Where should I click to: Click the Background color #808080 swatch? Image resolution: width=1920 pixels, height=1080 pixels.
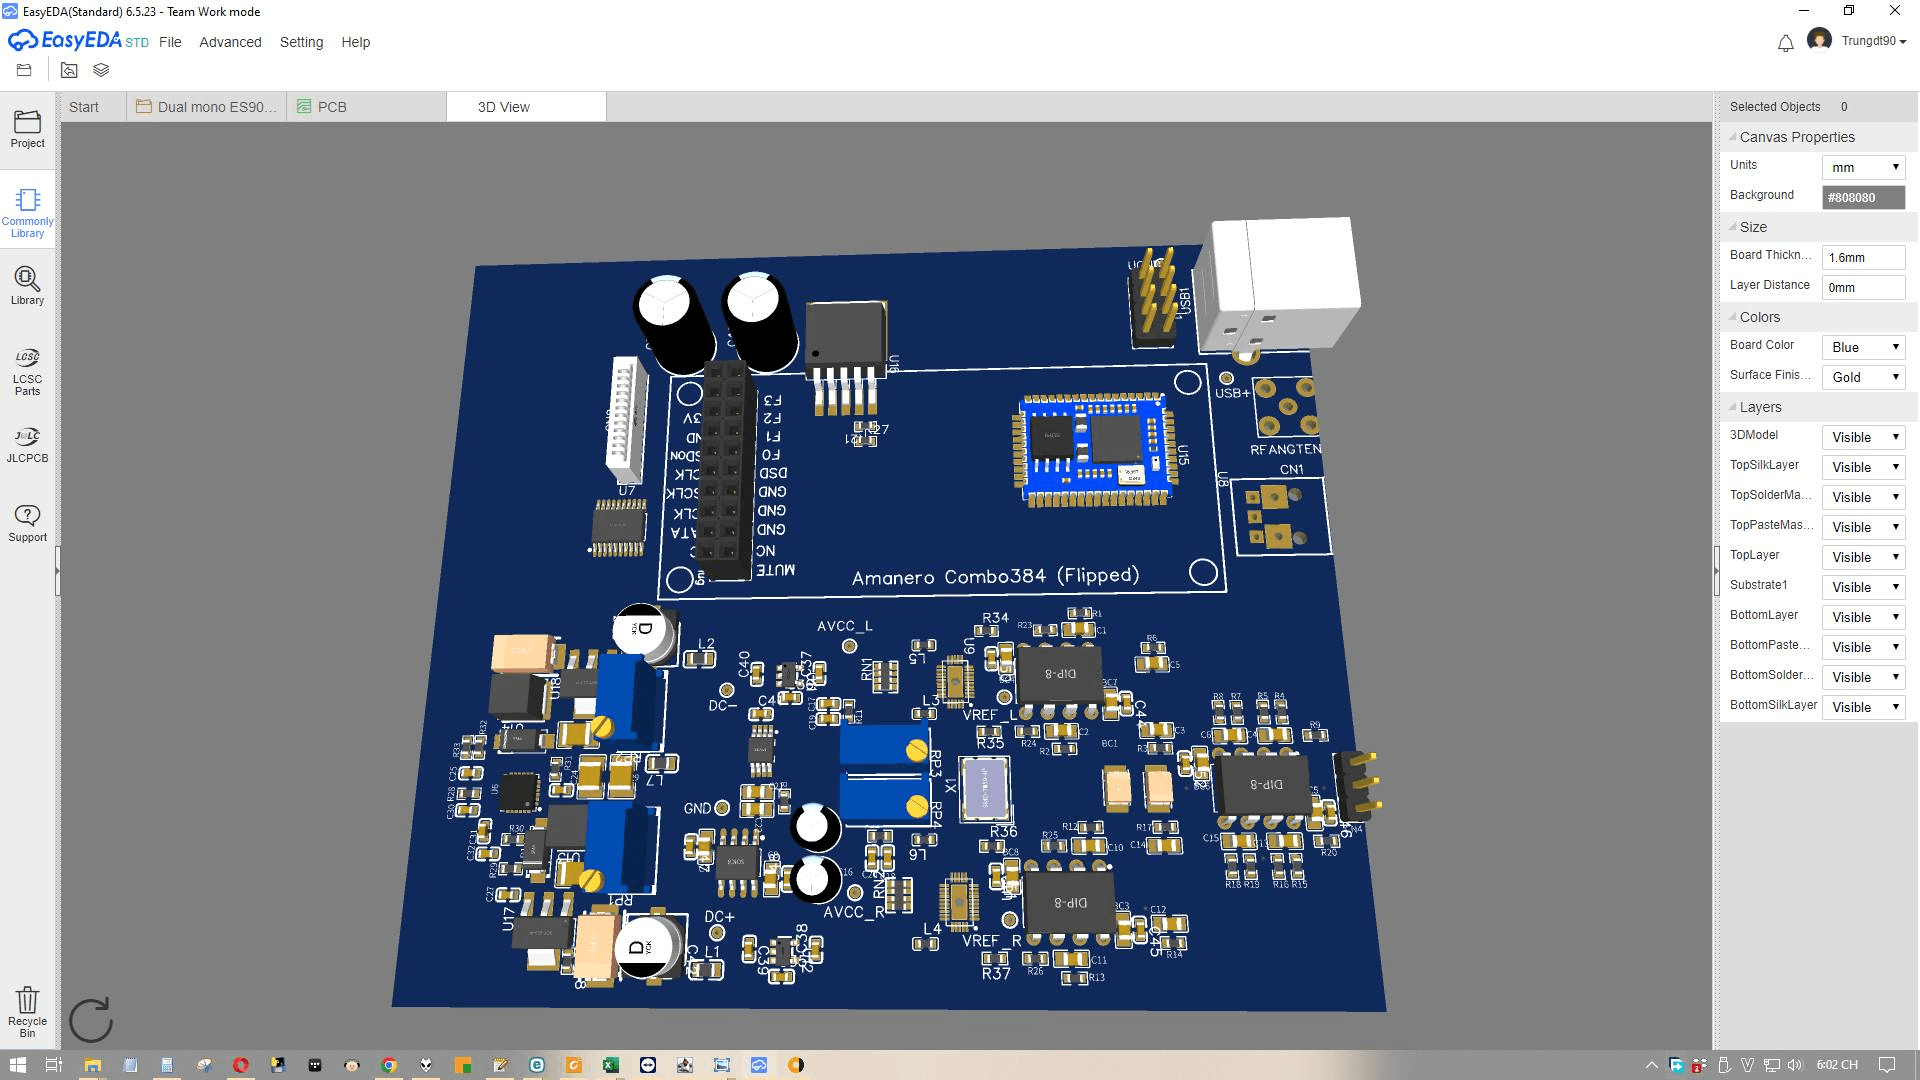[x=1863, y=197]
